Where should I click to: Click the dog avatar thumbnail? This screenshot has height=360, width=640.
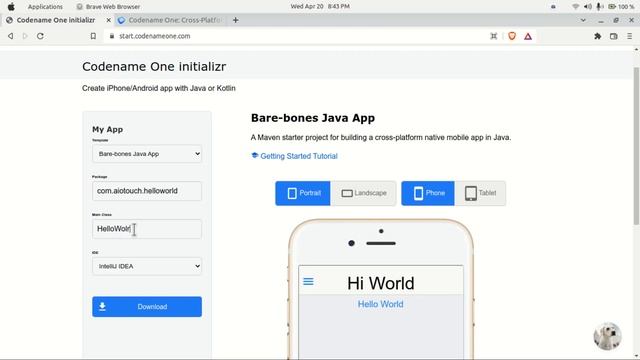pyautogui.click(x=607, y=336)
